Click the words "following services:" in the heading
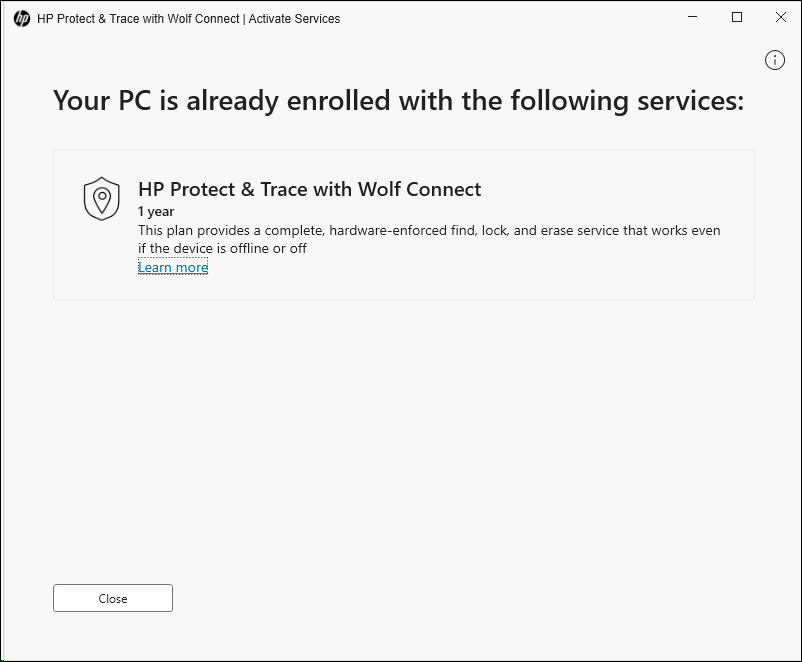This screenshot has width=802, height=662. [627, 101]
